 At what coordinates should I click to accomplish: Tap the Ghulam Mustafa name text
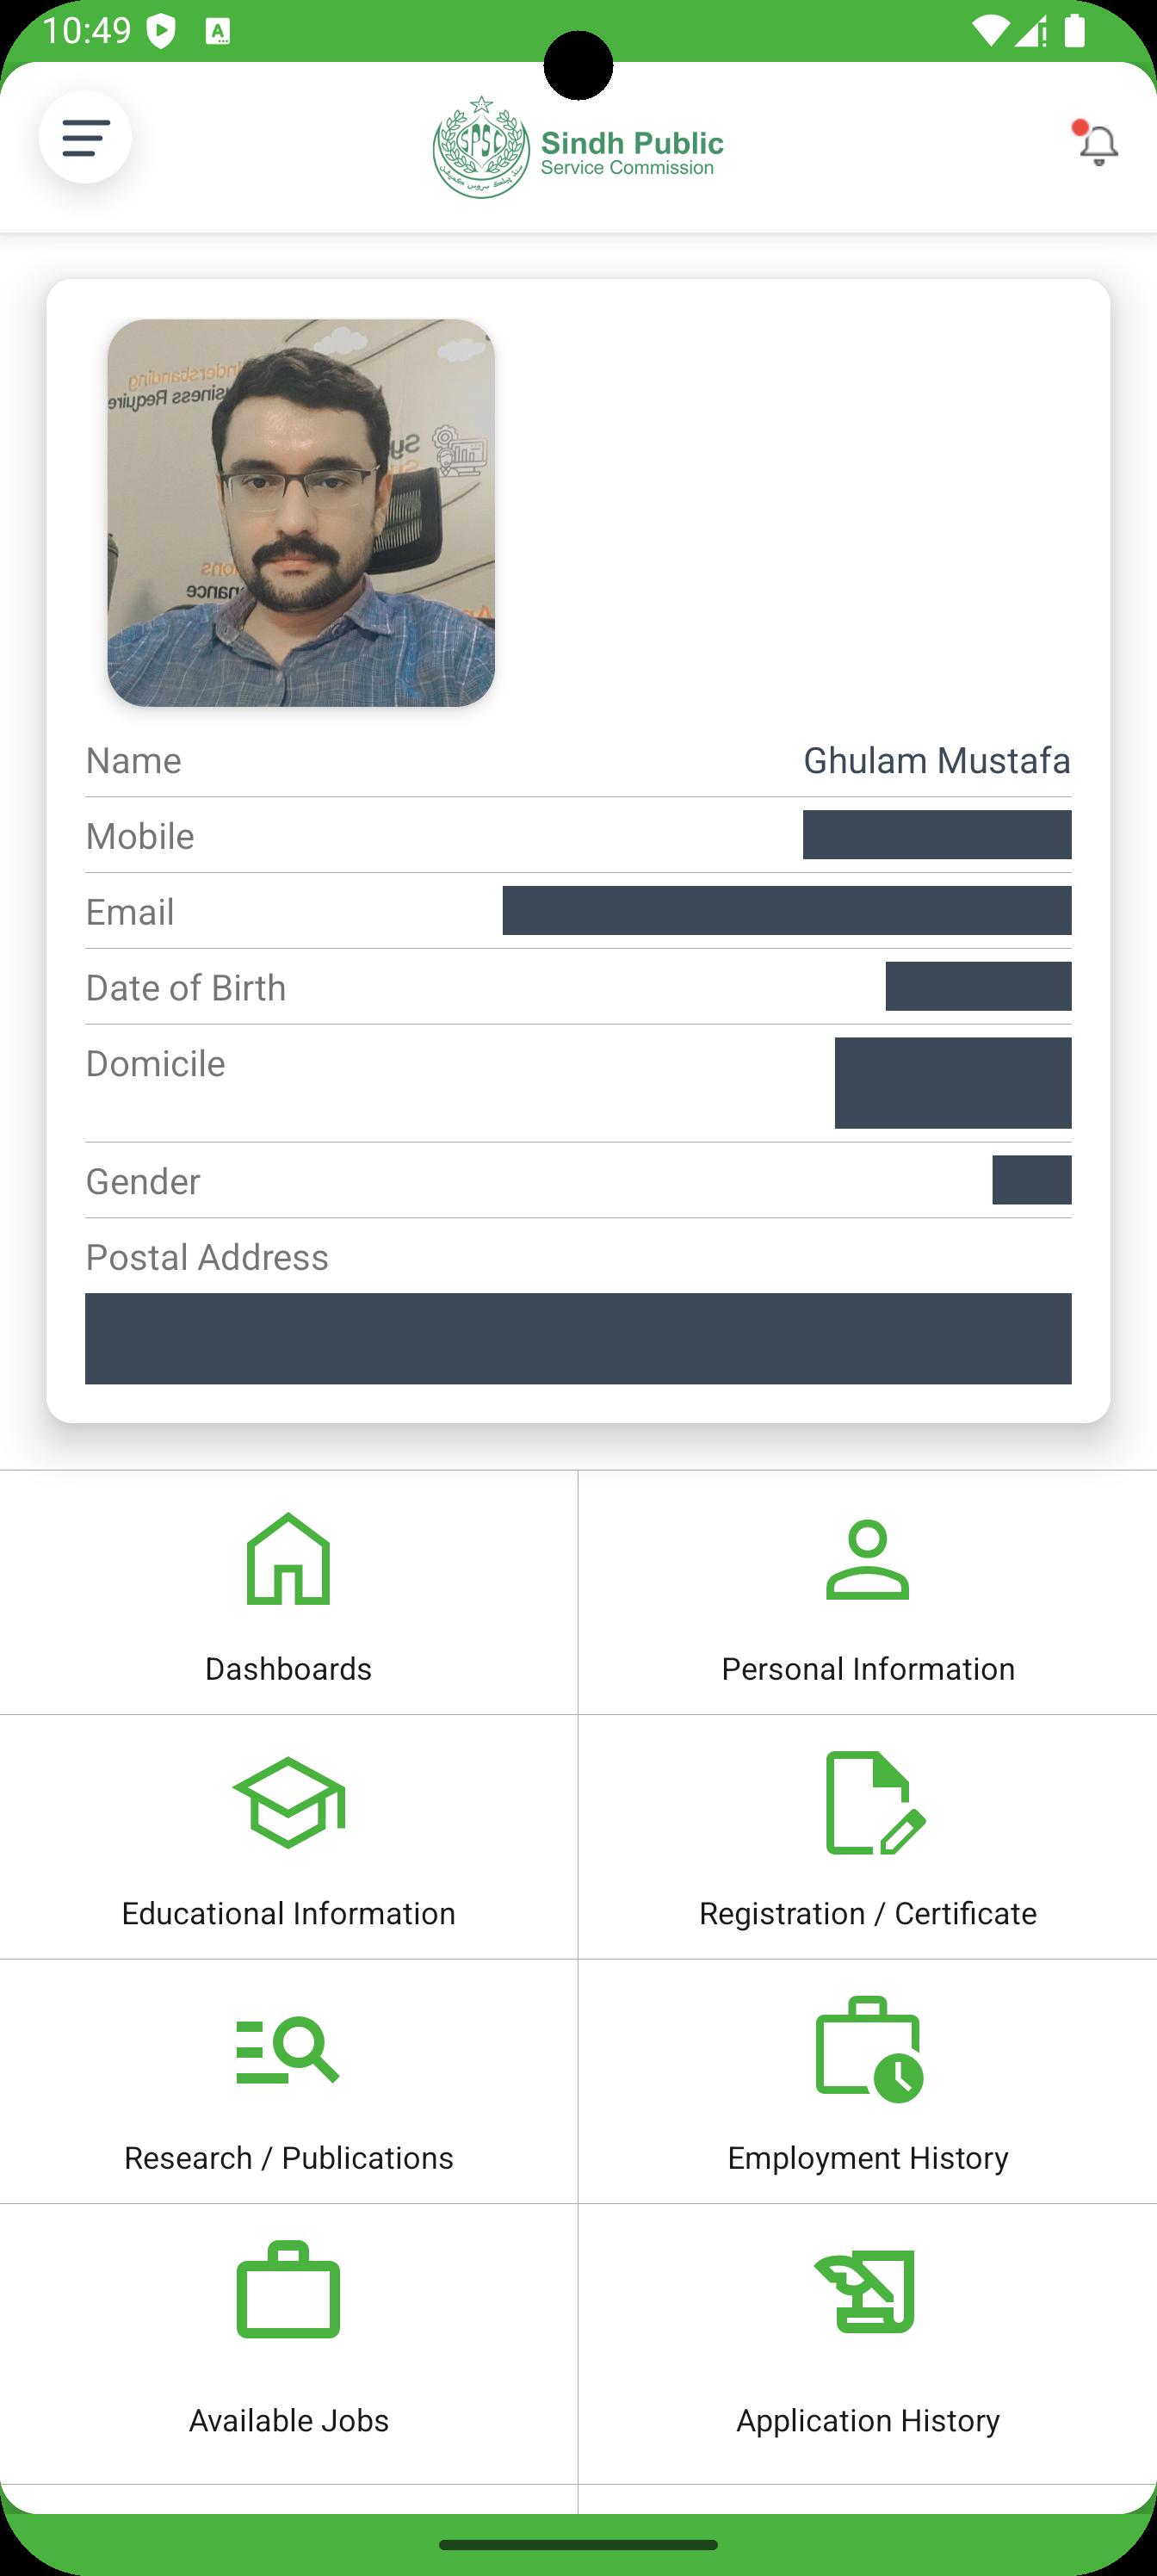tap(937, 761)
